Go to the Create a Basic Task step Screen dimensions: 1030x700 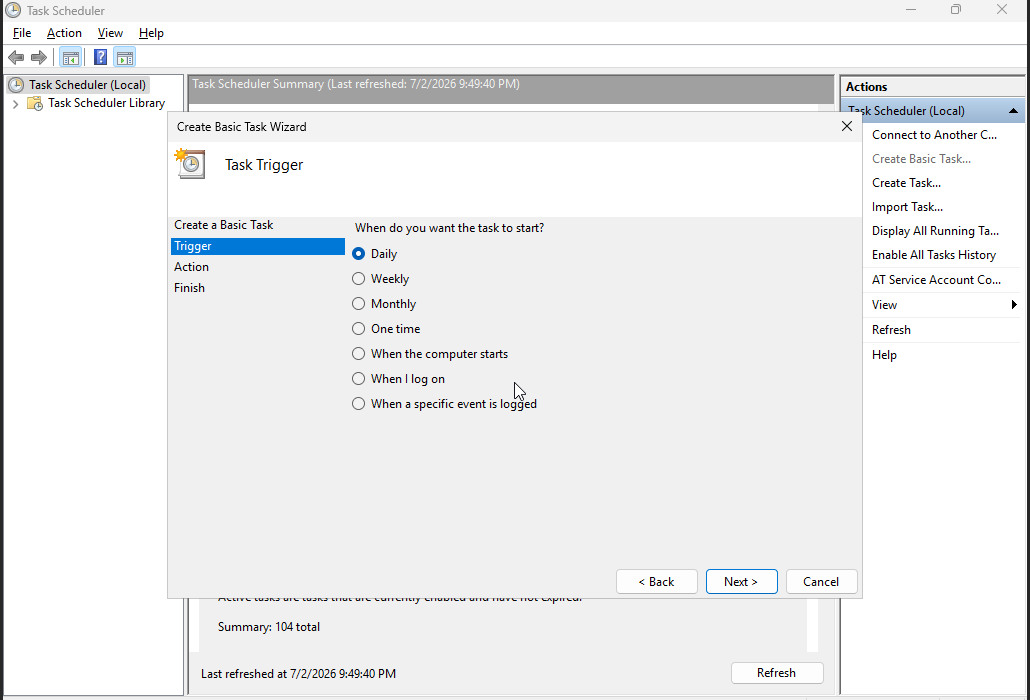[223, 225]
